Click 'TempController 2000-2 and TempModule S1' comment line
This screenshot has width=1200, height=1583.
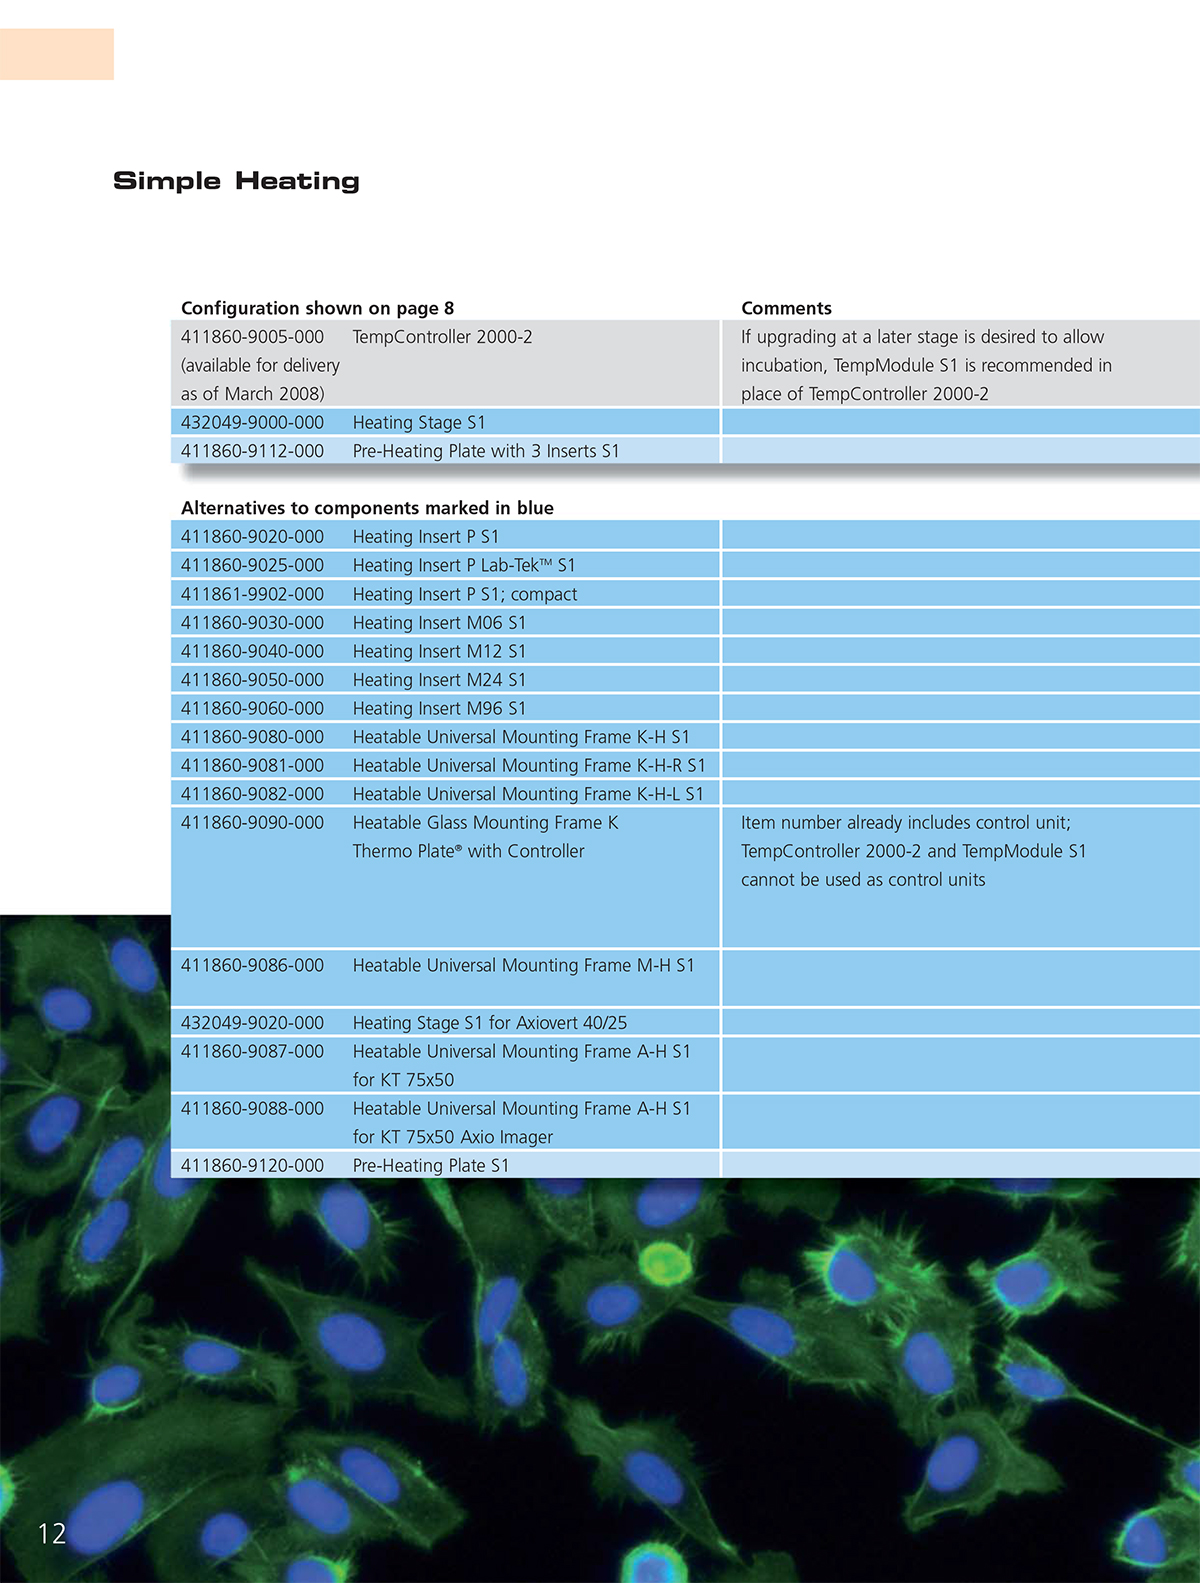pos(913,851)
